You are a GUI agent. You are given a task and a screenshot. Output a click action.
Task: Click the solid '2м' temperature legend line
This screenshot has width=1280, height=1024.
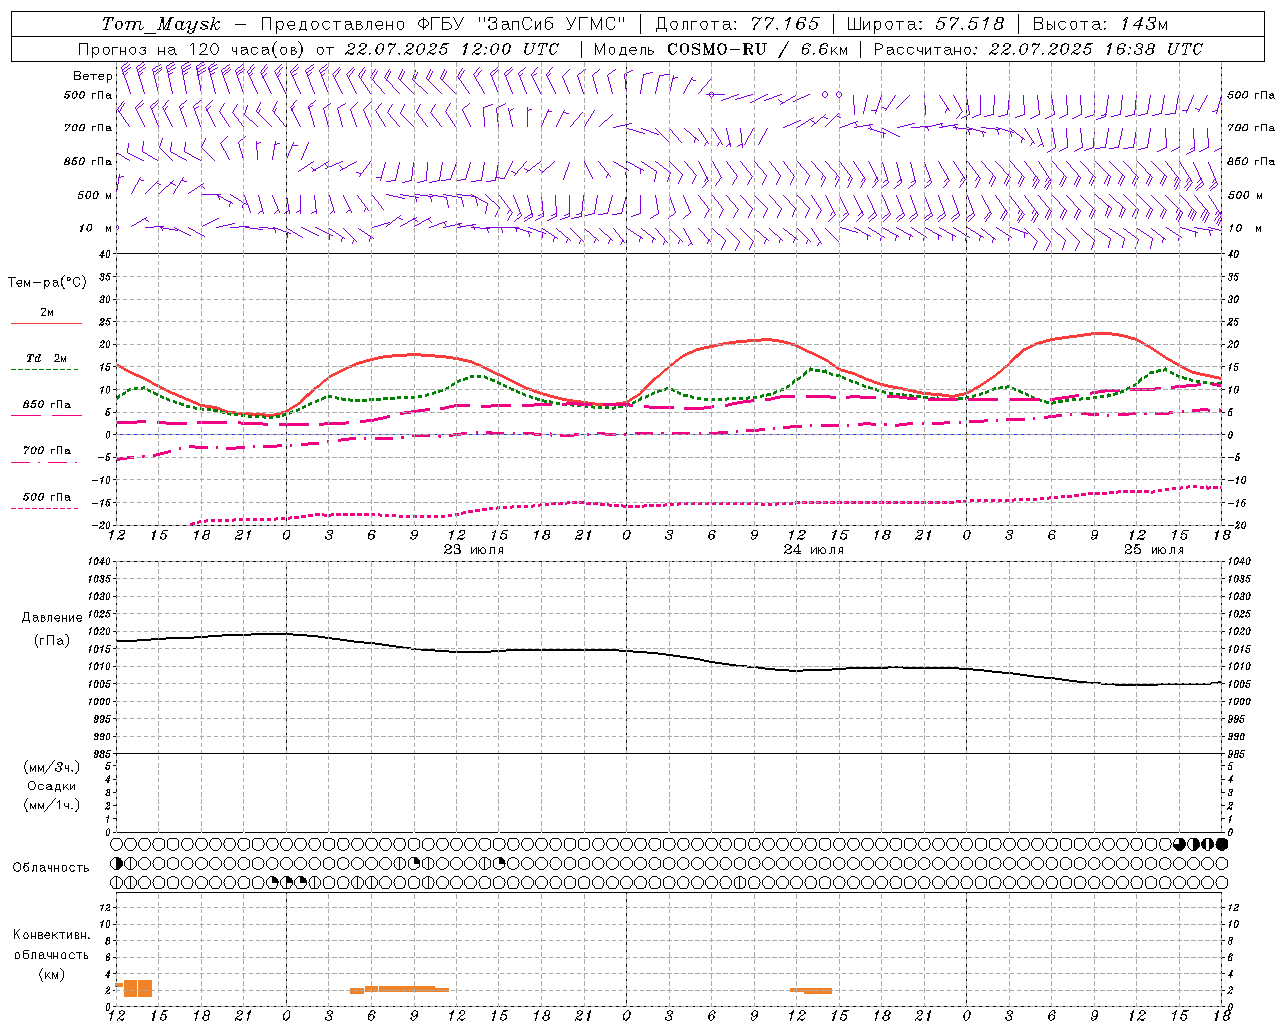coord(46,323)
